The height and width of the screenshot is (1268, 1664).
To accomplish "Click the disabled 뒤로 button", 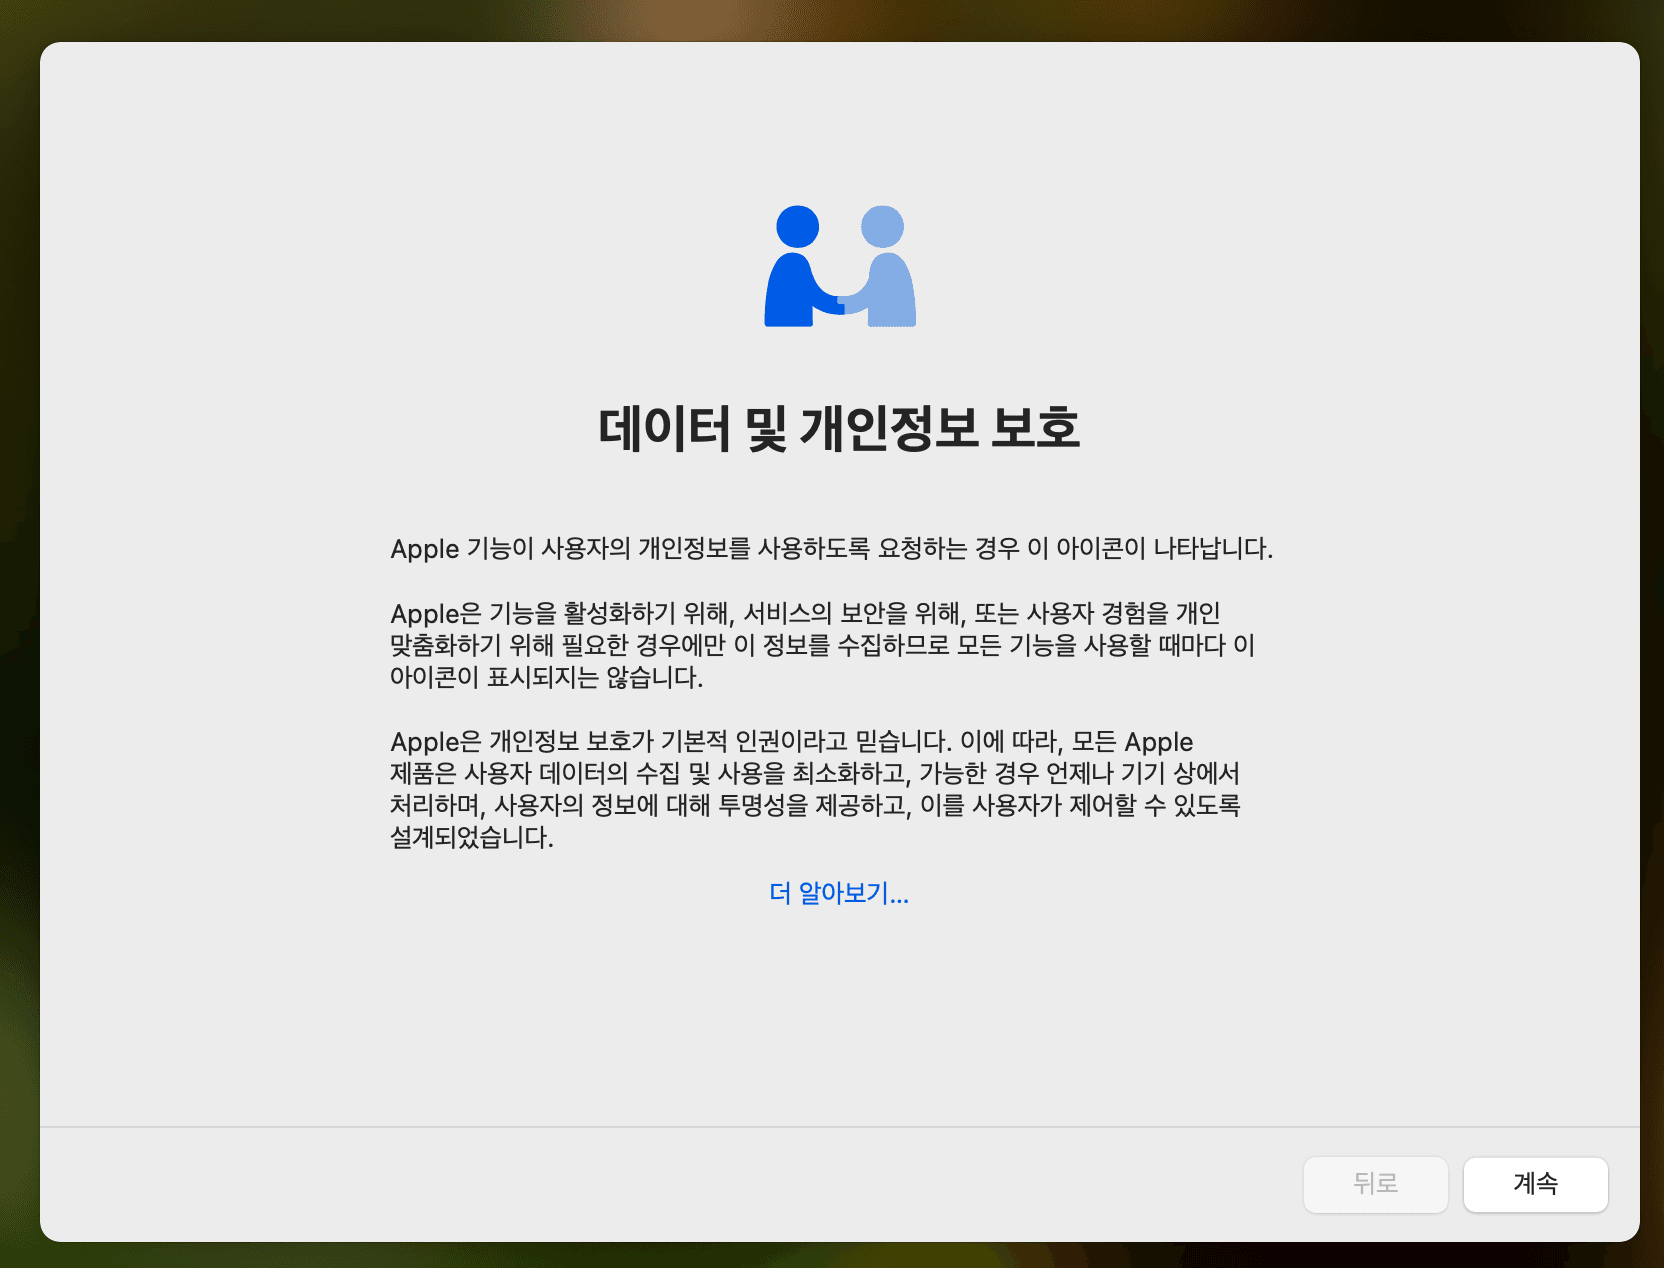I will tap(1375, 1184).
